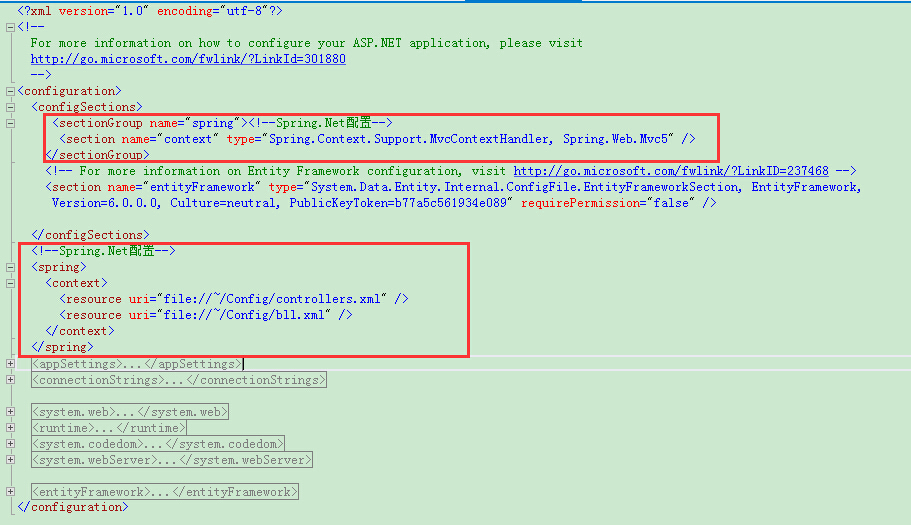
Task: Click the collapsed system.codedom placeholder box
Action: [158, 444]
